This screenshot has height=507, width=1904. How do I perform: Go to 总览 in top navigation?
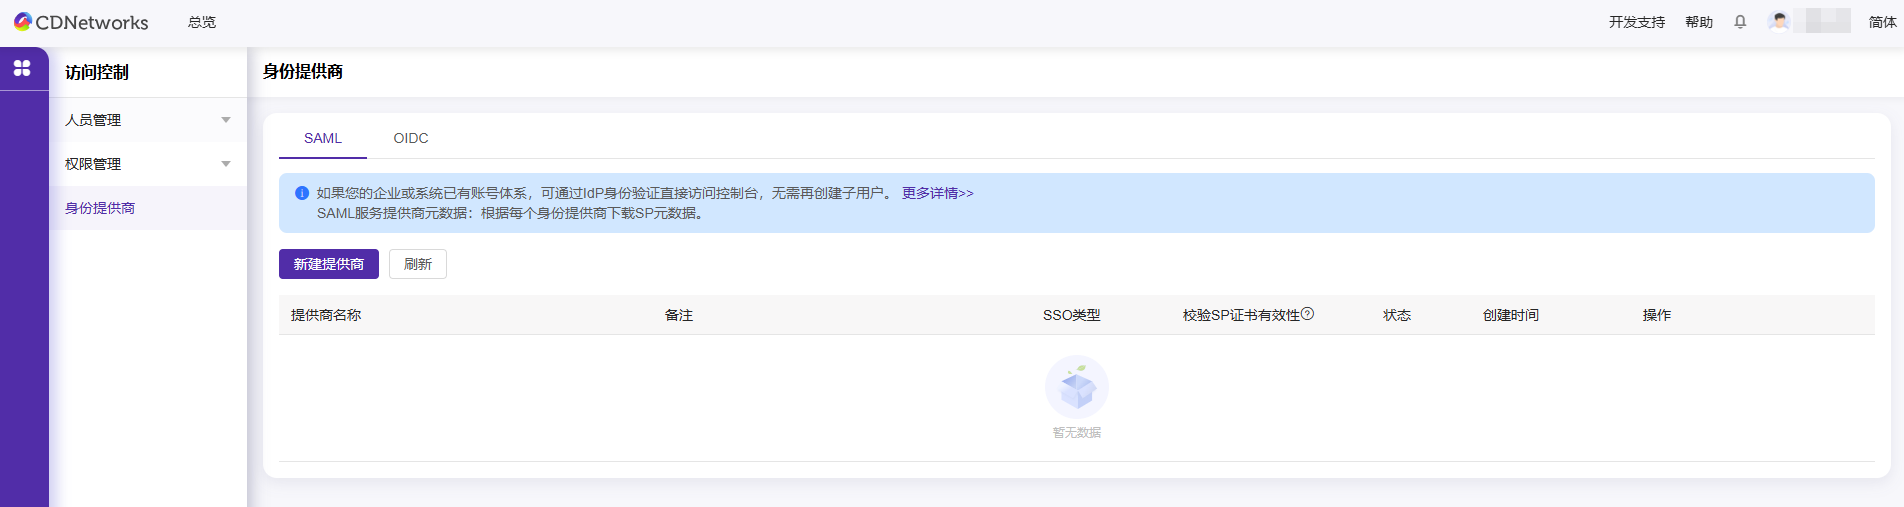tap(202, 22)
